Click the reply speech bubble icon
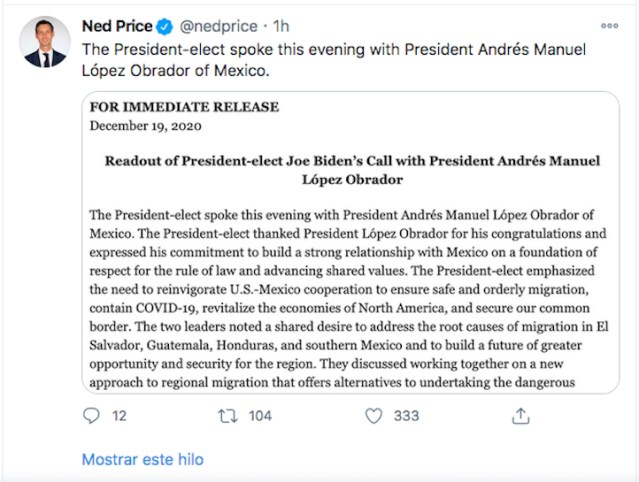The image size is (639, 482). (x=91, y=415)
